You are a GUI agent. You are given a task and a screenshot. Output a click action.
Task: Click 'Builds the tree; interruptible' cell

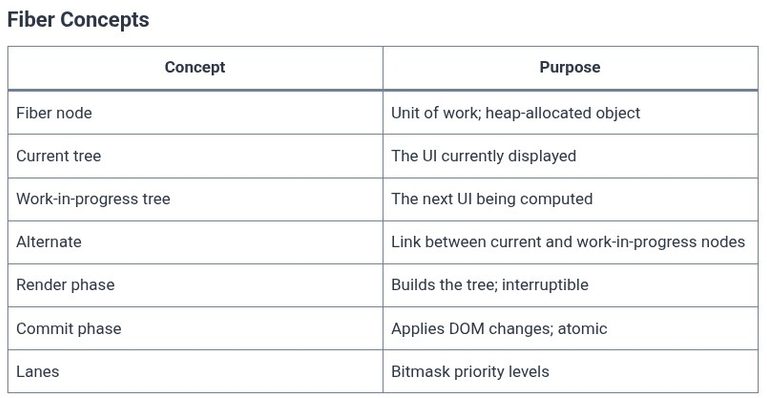[x=570, y=285]
